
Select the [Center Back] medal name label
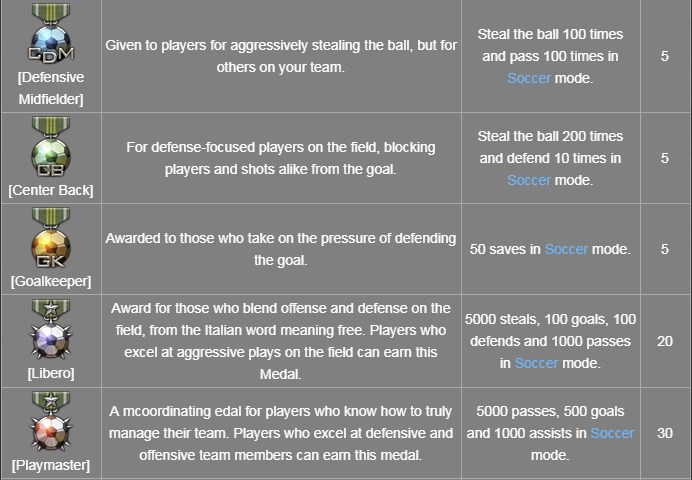[50, 190]
